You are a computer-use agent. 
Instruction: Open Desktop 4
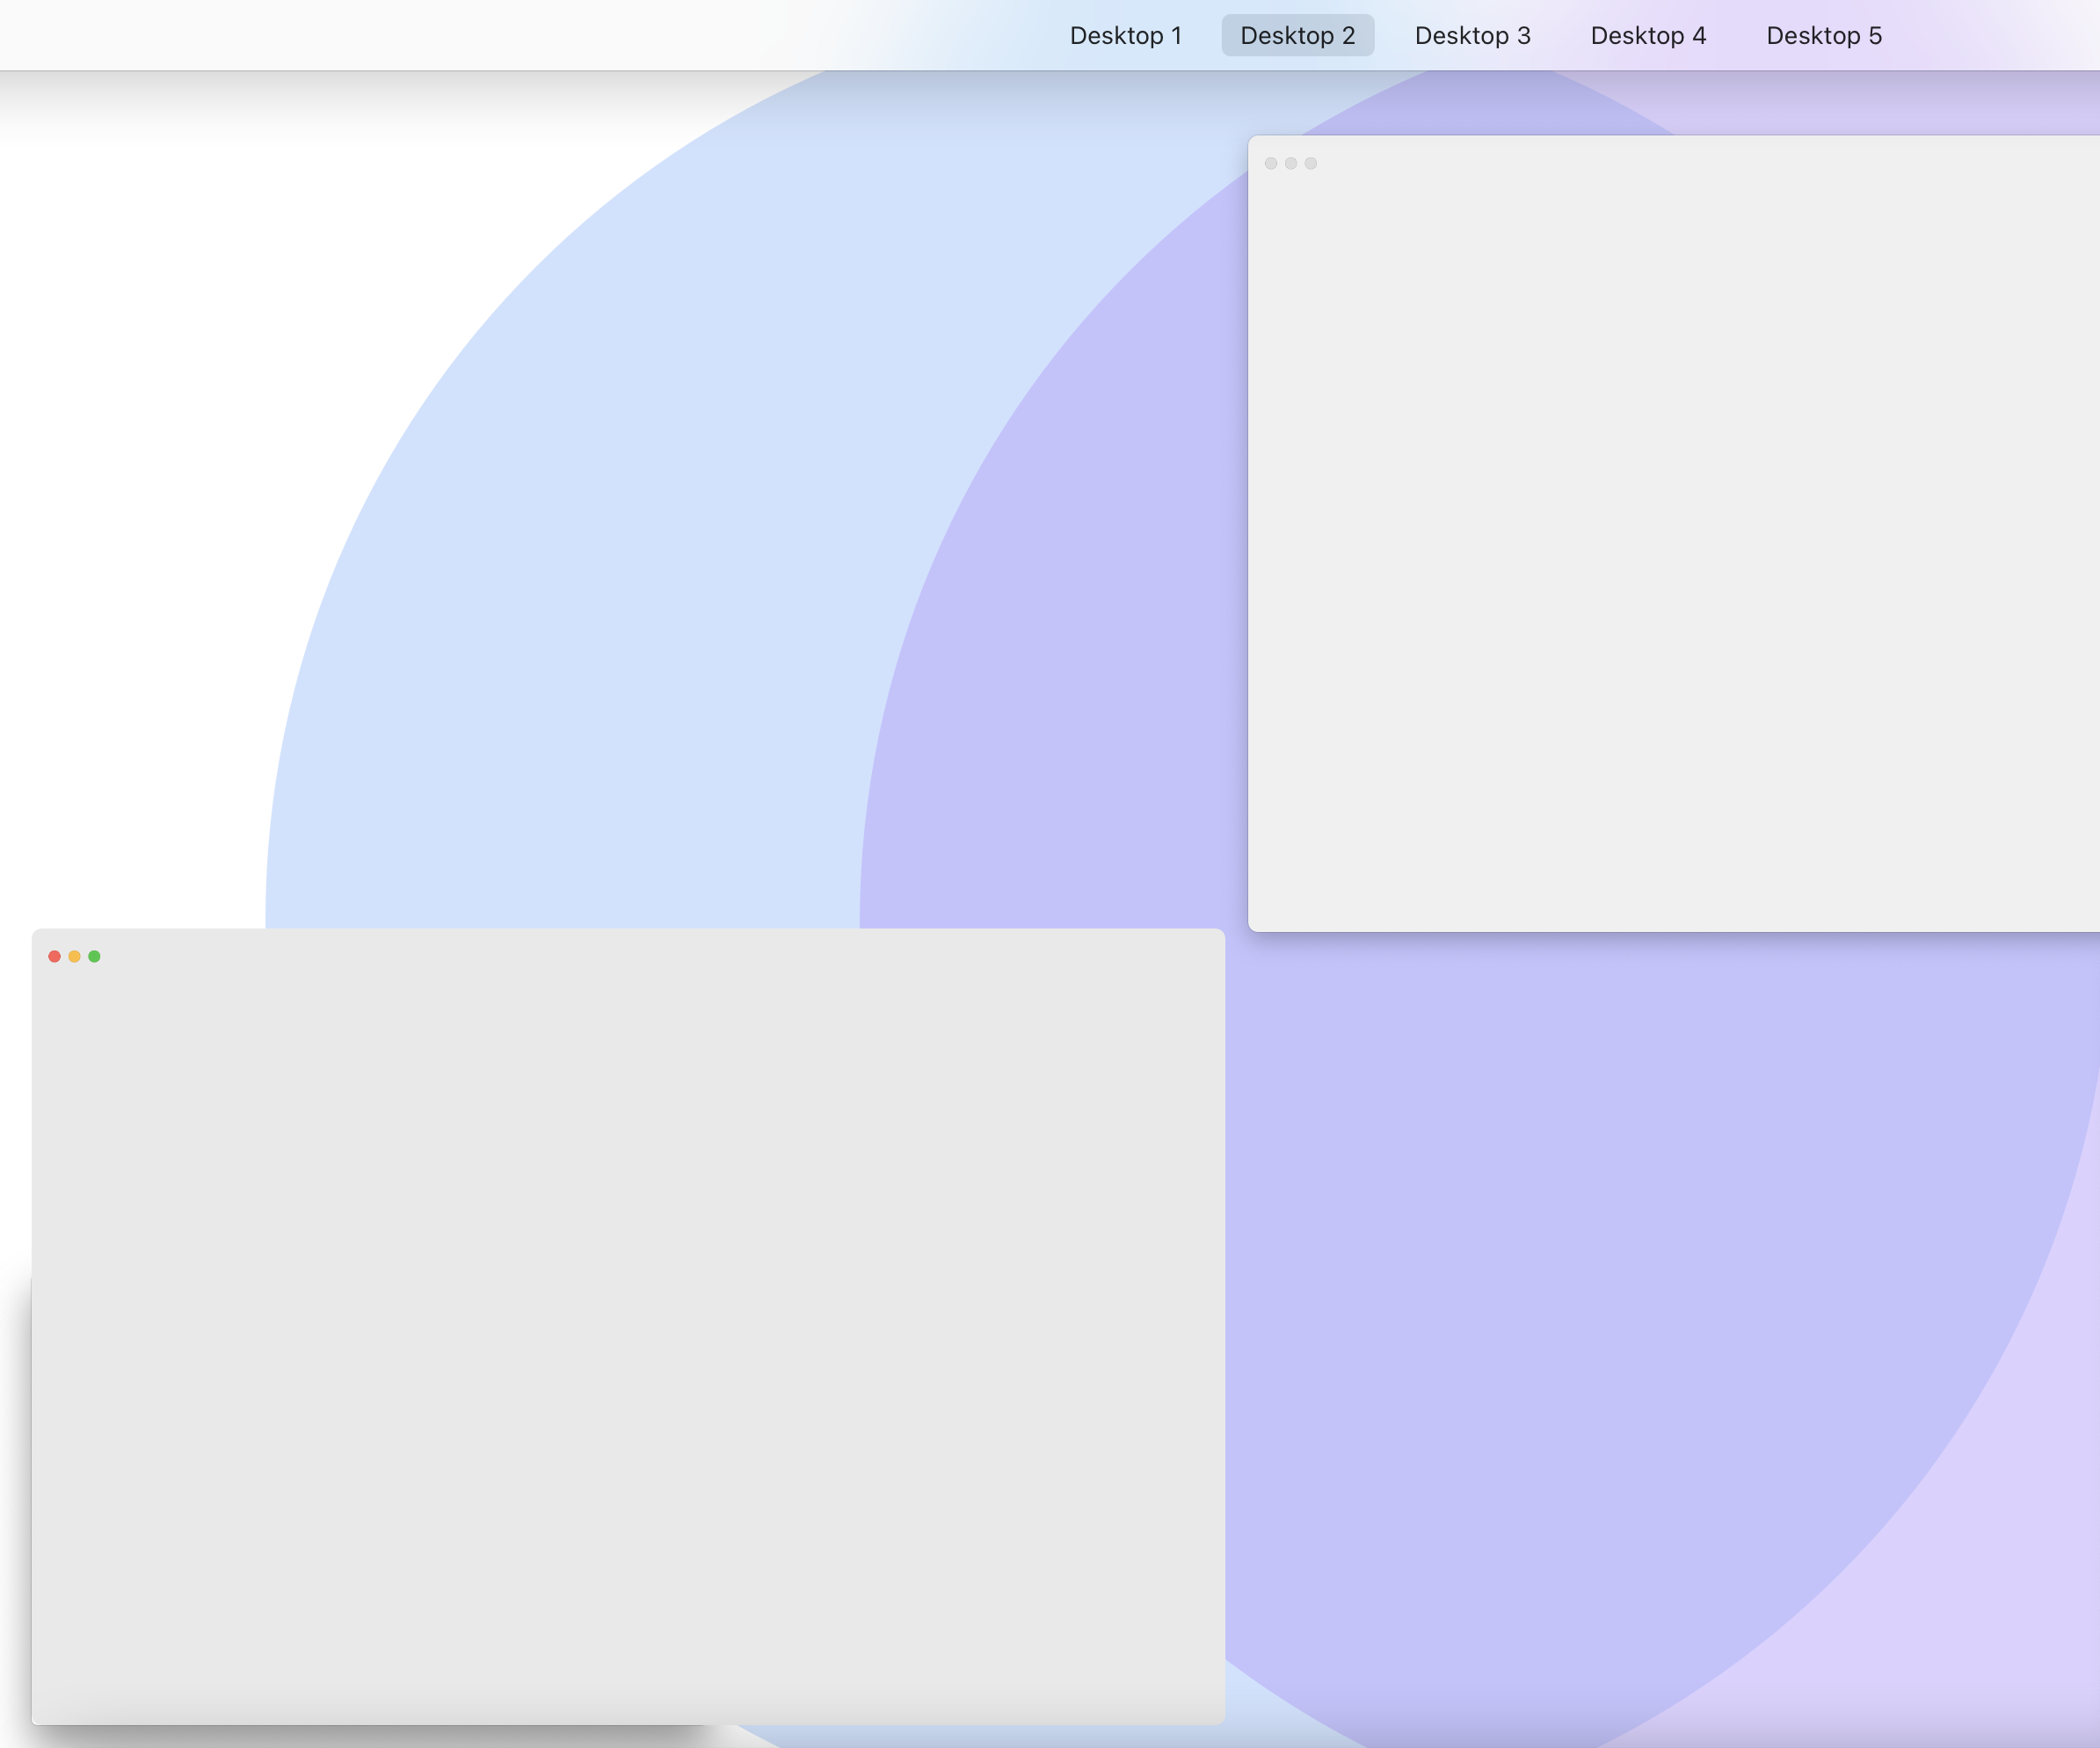coord(1648,35)
